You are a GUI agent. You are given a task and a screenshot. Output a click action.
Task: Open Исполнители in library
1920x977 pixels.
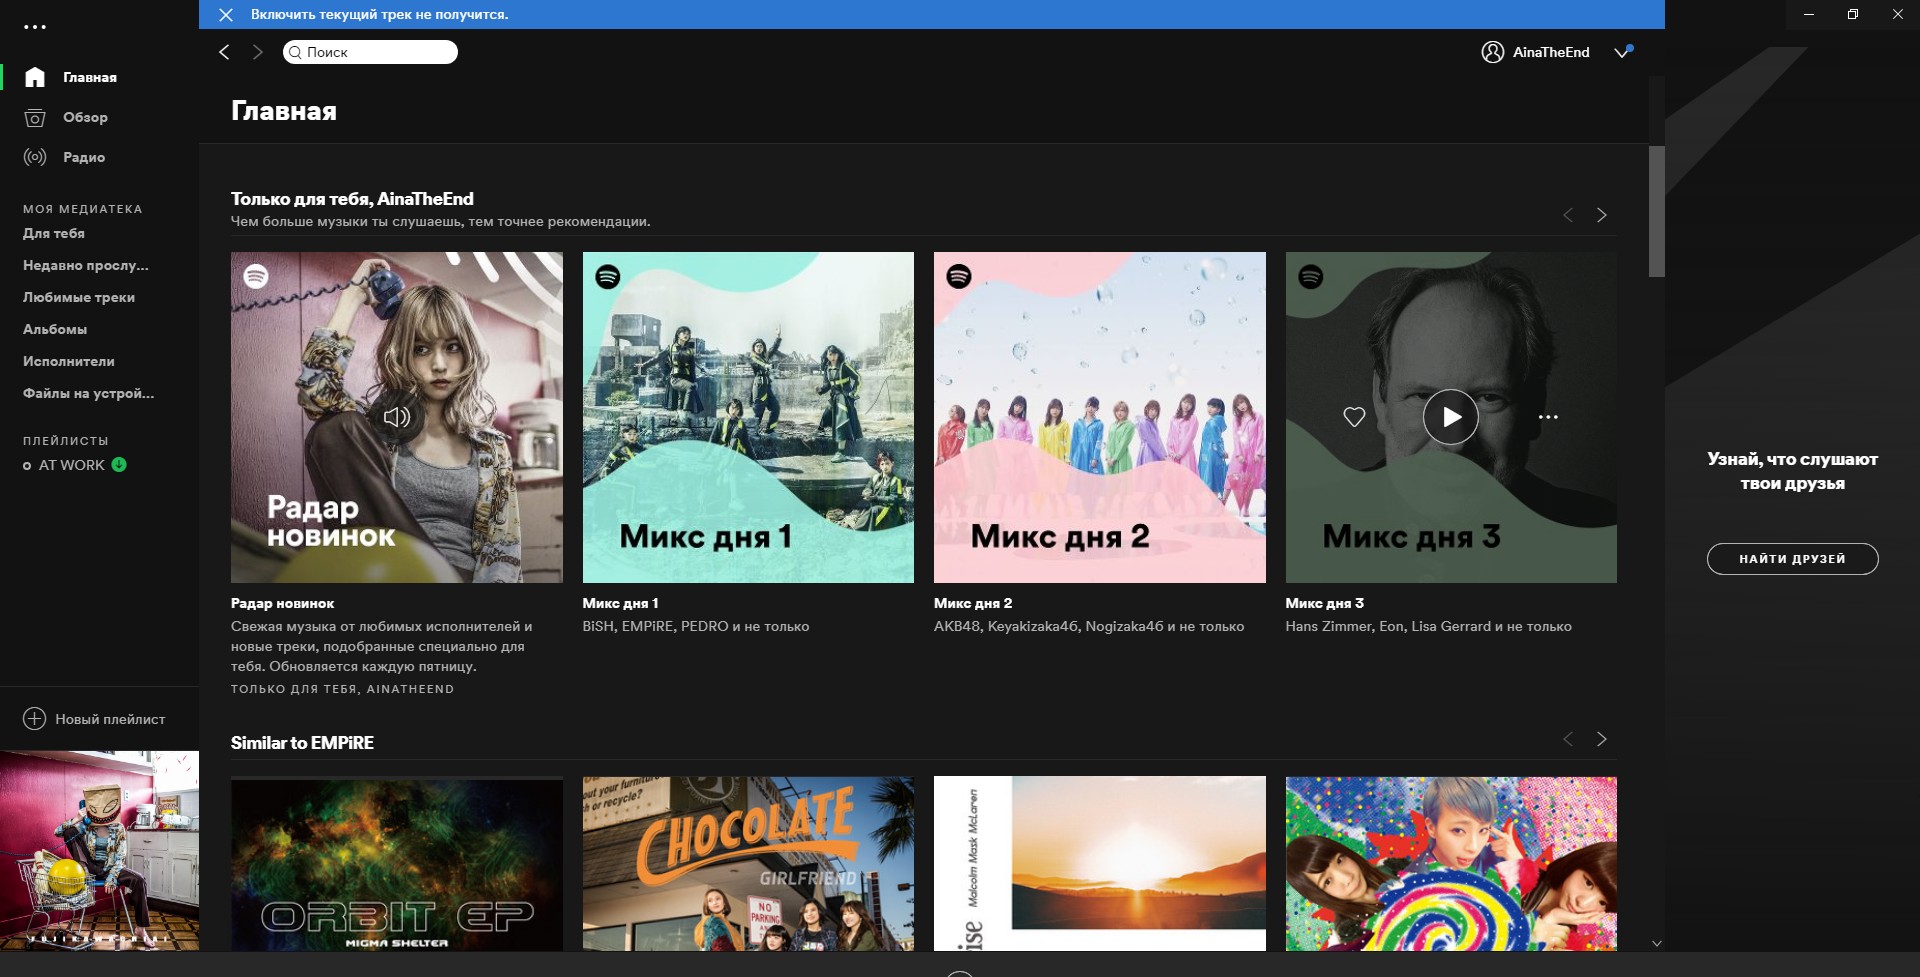click(x=69, y=361)
